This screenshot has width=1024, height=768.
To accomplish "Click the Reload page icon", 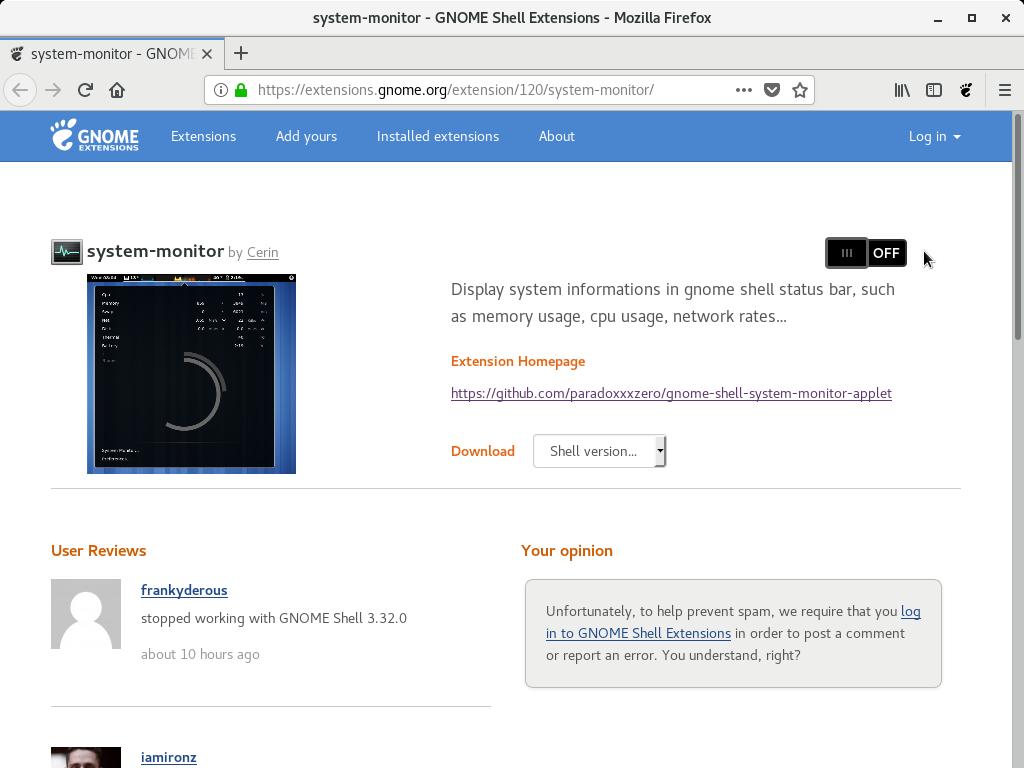I will click(85, 89).
